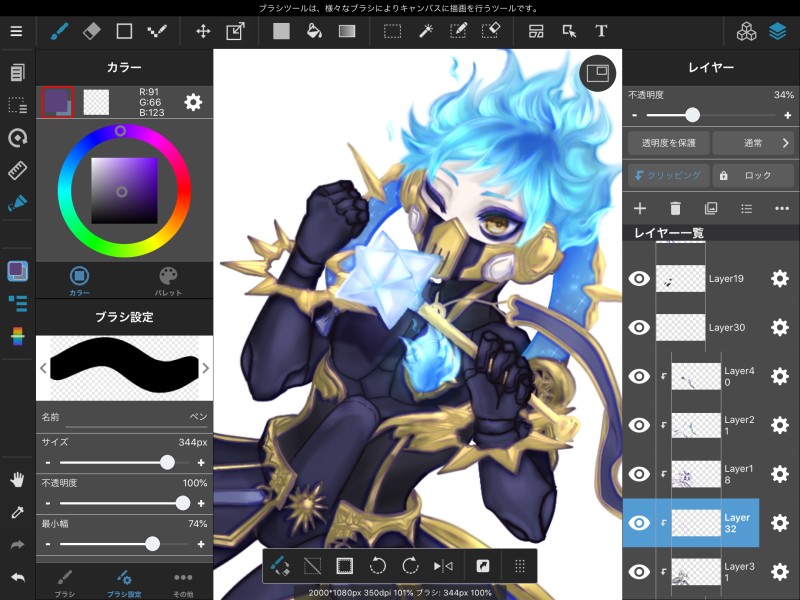Open the ブラシ設定 brush settings tab

(x=124, y=583)
